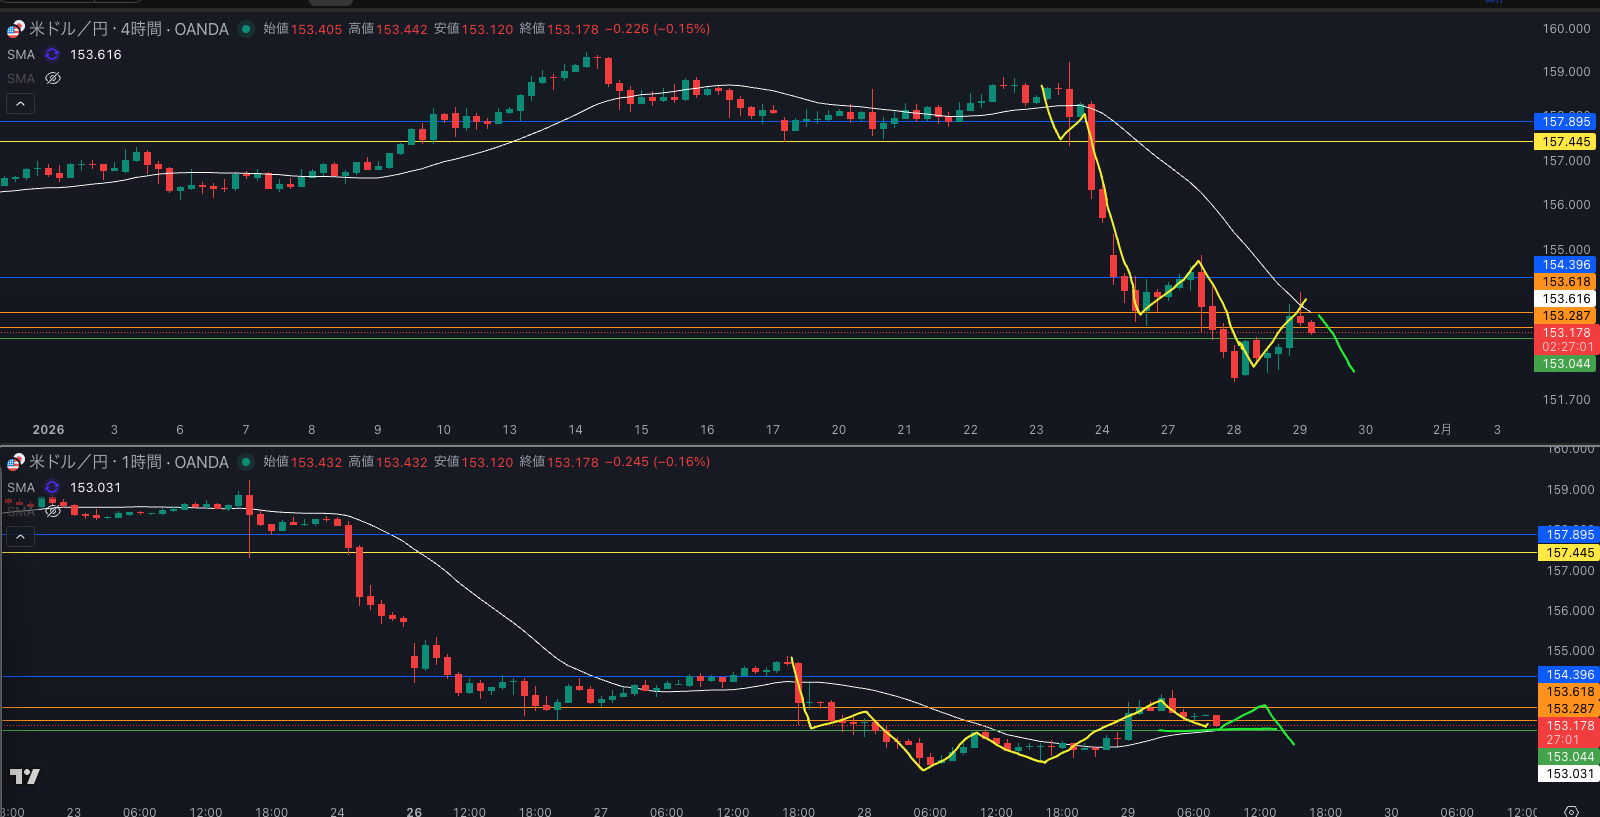Collapse indicator legend on 4-hour chart
The image size is (1600, 817).
pyautogui.click(x=20, y=103)
